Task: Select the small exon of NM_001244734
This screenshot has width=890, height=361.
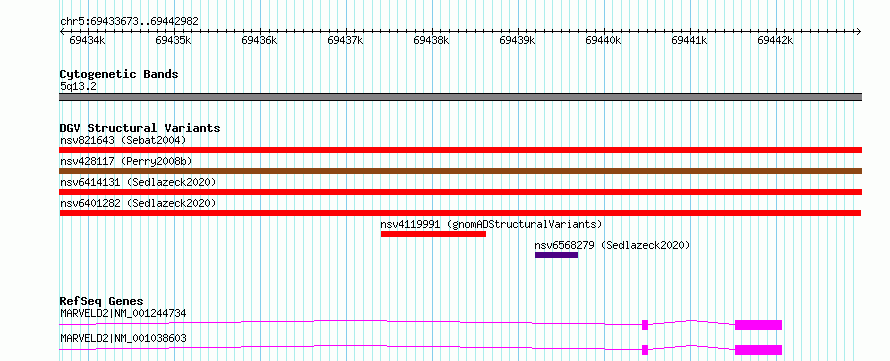Action: (645, 325)
